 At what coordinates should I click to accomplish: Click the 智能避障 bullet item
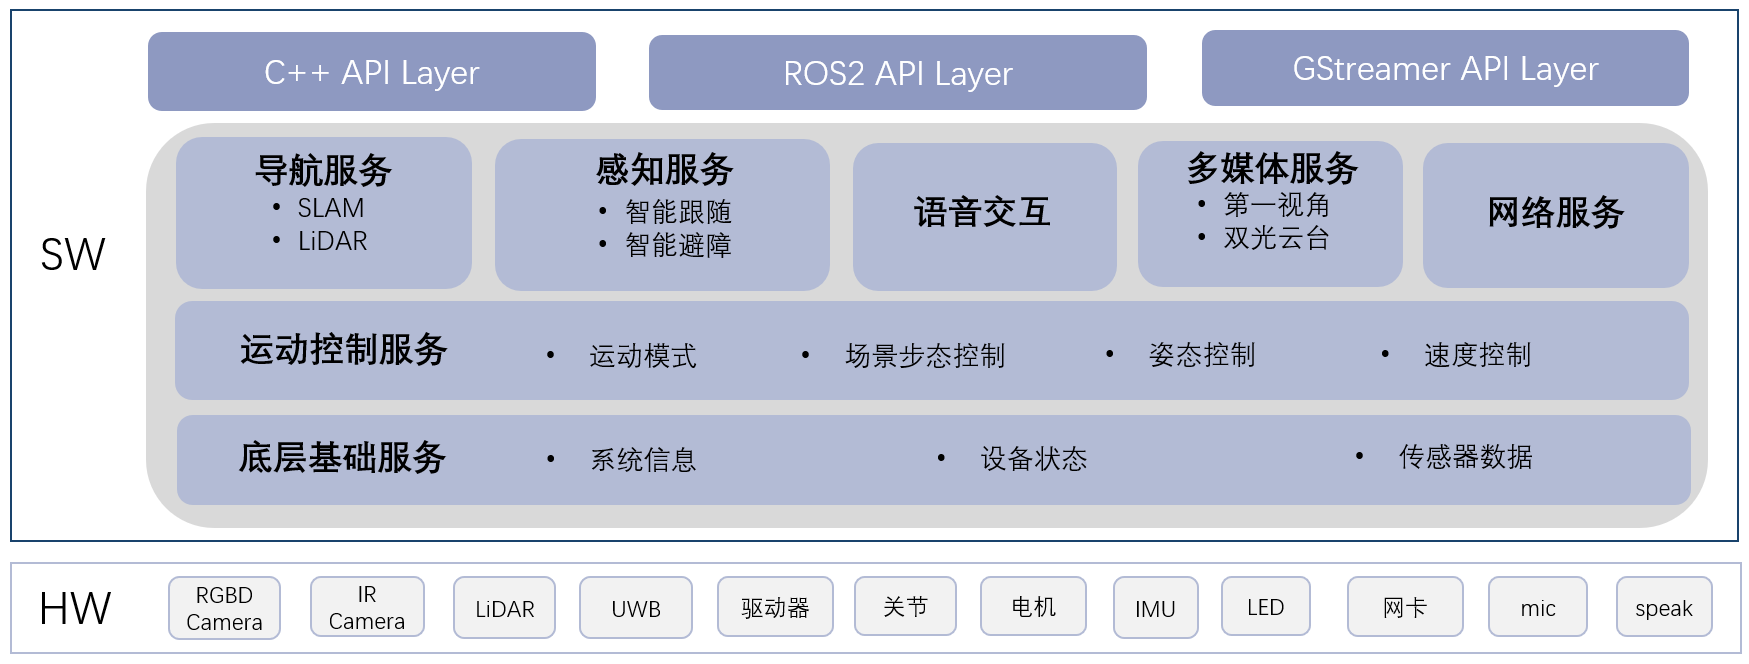coord(678,245)
